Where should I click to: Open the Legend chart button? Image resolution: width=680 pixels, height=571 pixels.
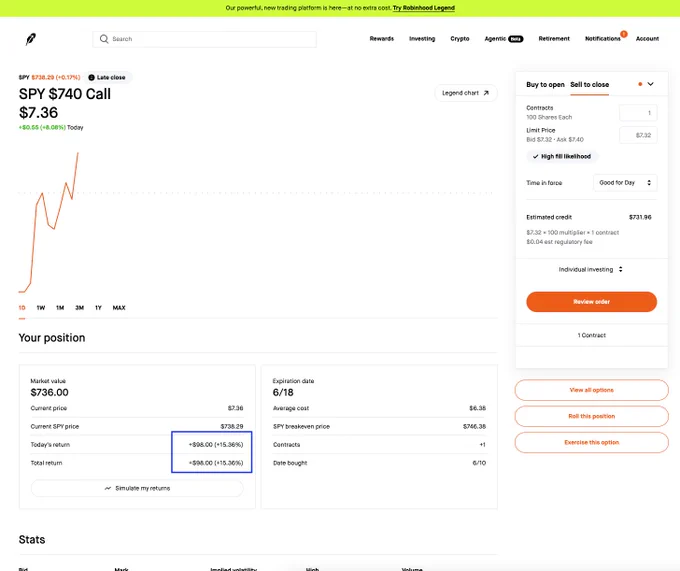[466, 93]
